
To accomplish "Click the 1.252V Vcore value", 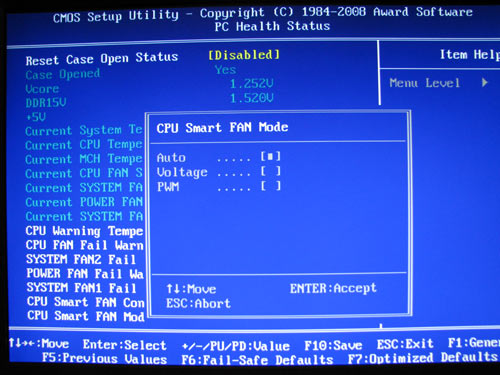I will [x=252, y=83].
